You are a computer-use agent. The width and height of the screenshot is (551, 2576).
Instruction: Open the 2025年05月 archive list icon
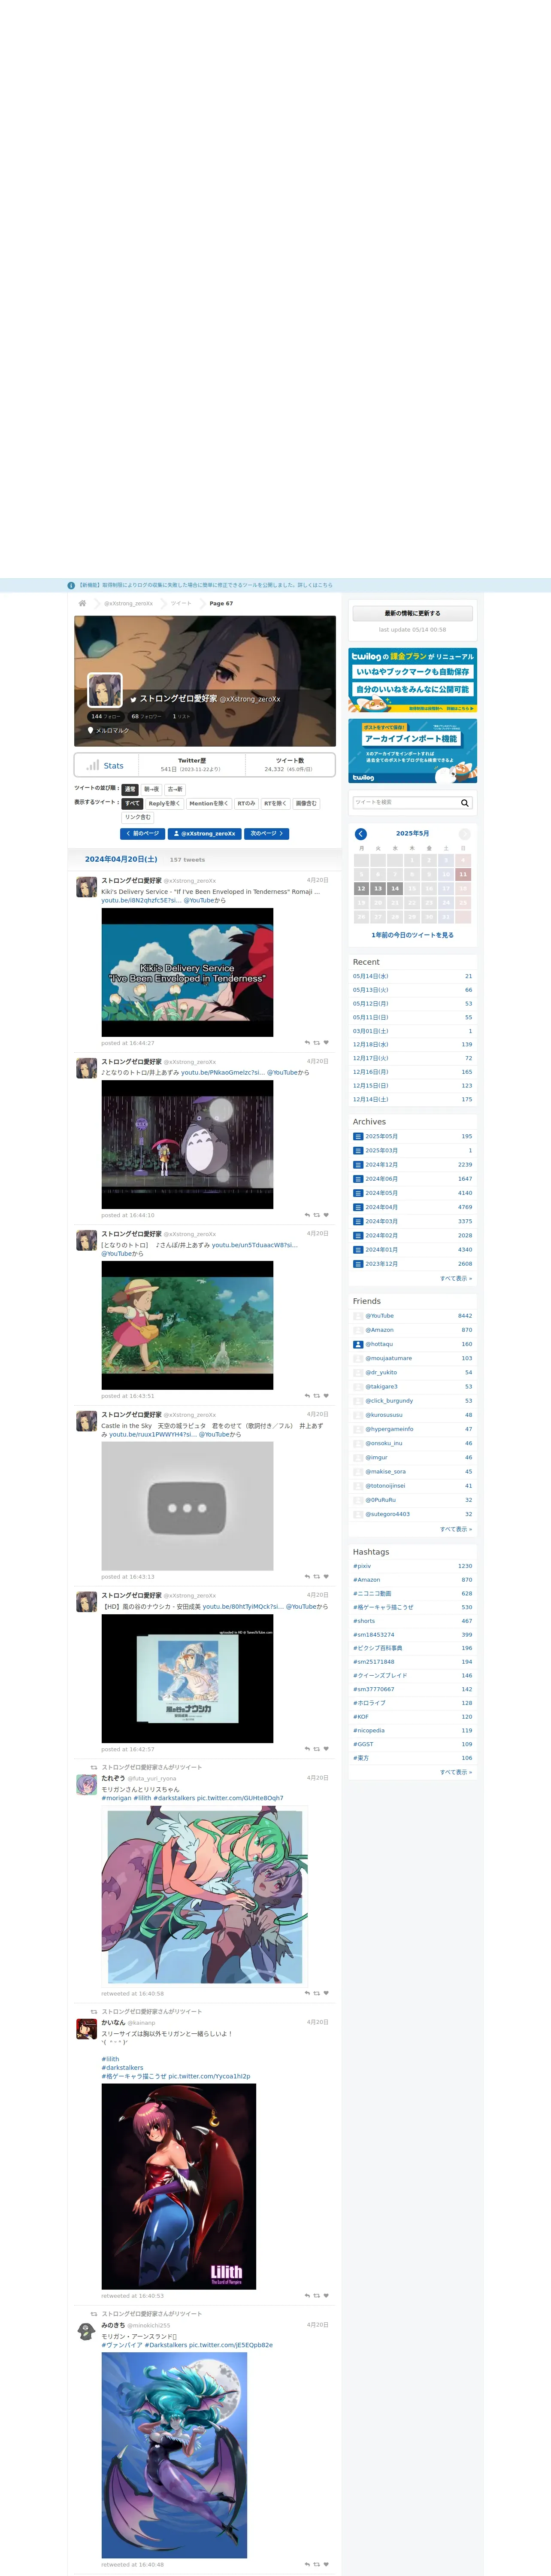pyautogui.click(x=358, y=1137)
